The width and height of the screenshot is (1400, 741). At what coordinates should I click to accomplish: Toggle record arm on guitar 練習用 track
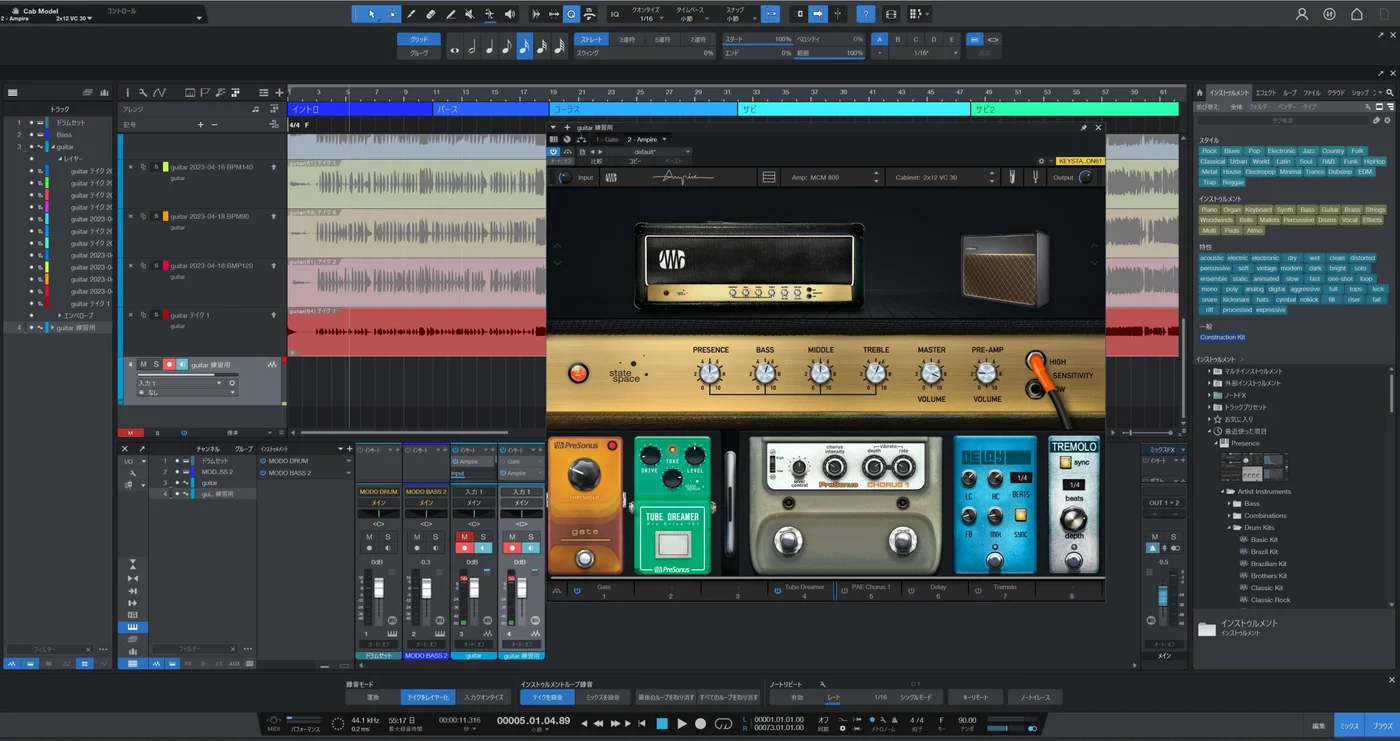click(x=169, y=365)
